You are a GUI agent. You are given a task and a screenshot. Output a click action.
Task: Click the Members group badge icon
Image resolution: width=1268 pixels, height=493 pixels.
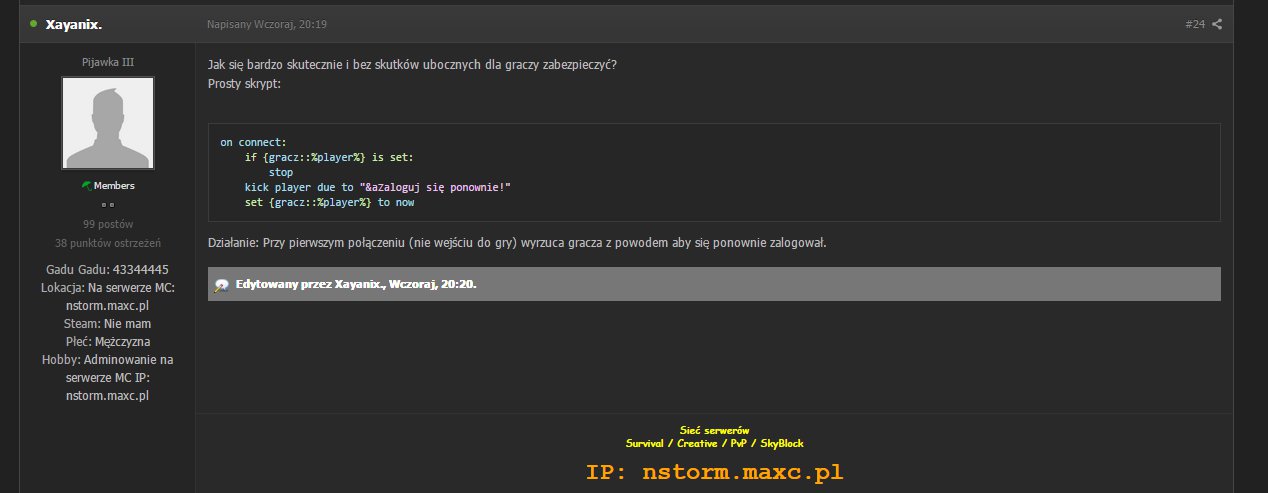pyautogui.click(x=86, y=186)
